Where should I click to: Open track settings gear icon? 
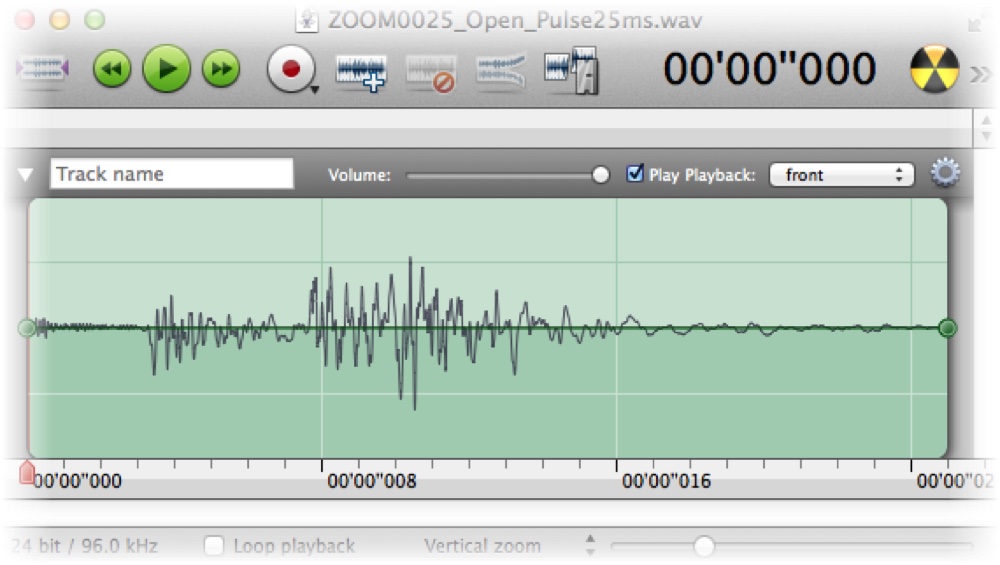pos(945,172)
